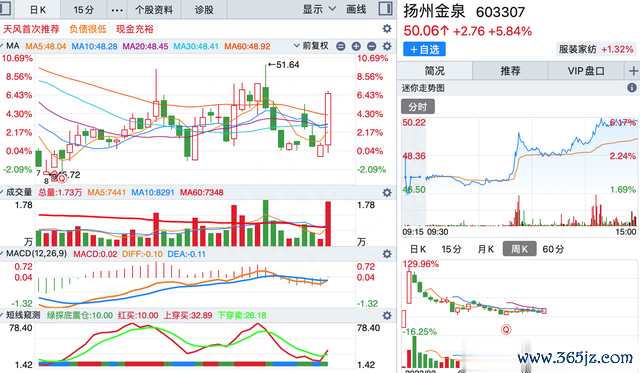Toggle the 成交量 volume indicator checkmark
This screenshot has width=640, height=373.
(x=2, y=192)
